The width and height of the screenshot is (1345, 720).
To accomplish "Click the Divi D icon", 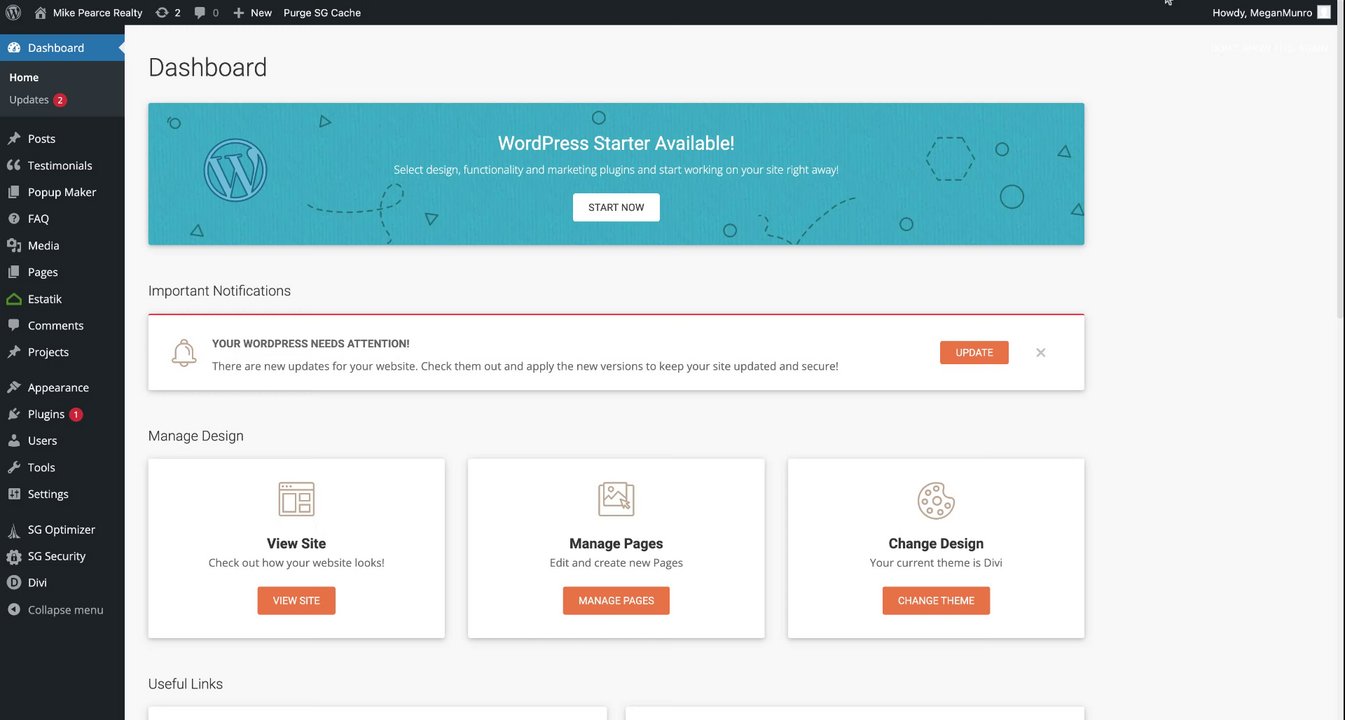I will [14, 583].
